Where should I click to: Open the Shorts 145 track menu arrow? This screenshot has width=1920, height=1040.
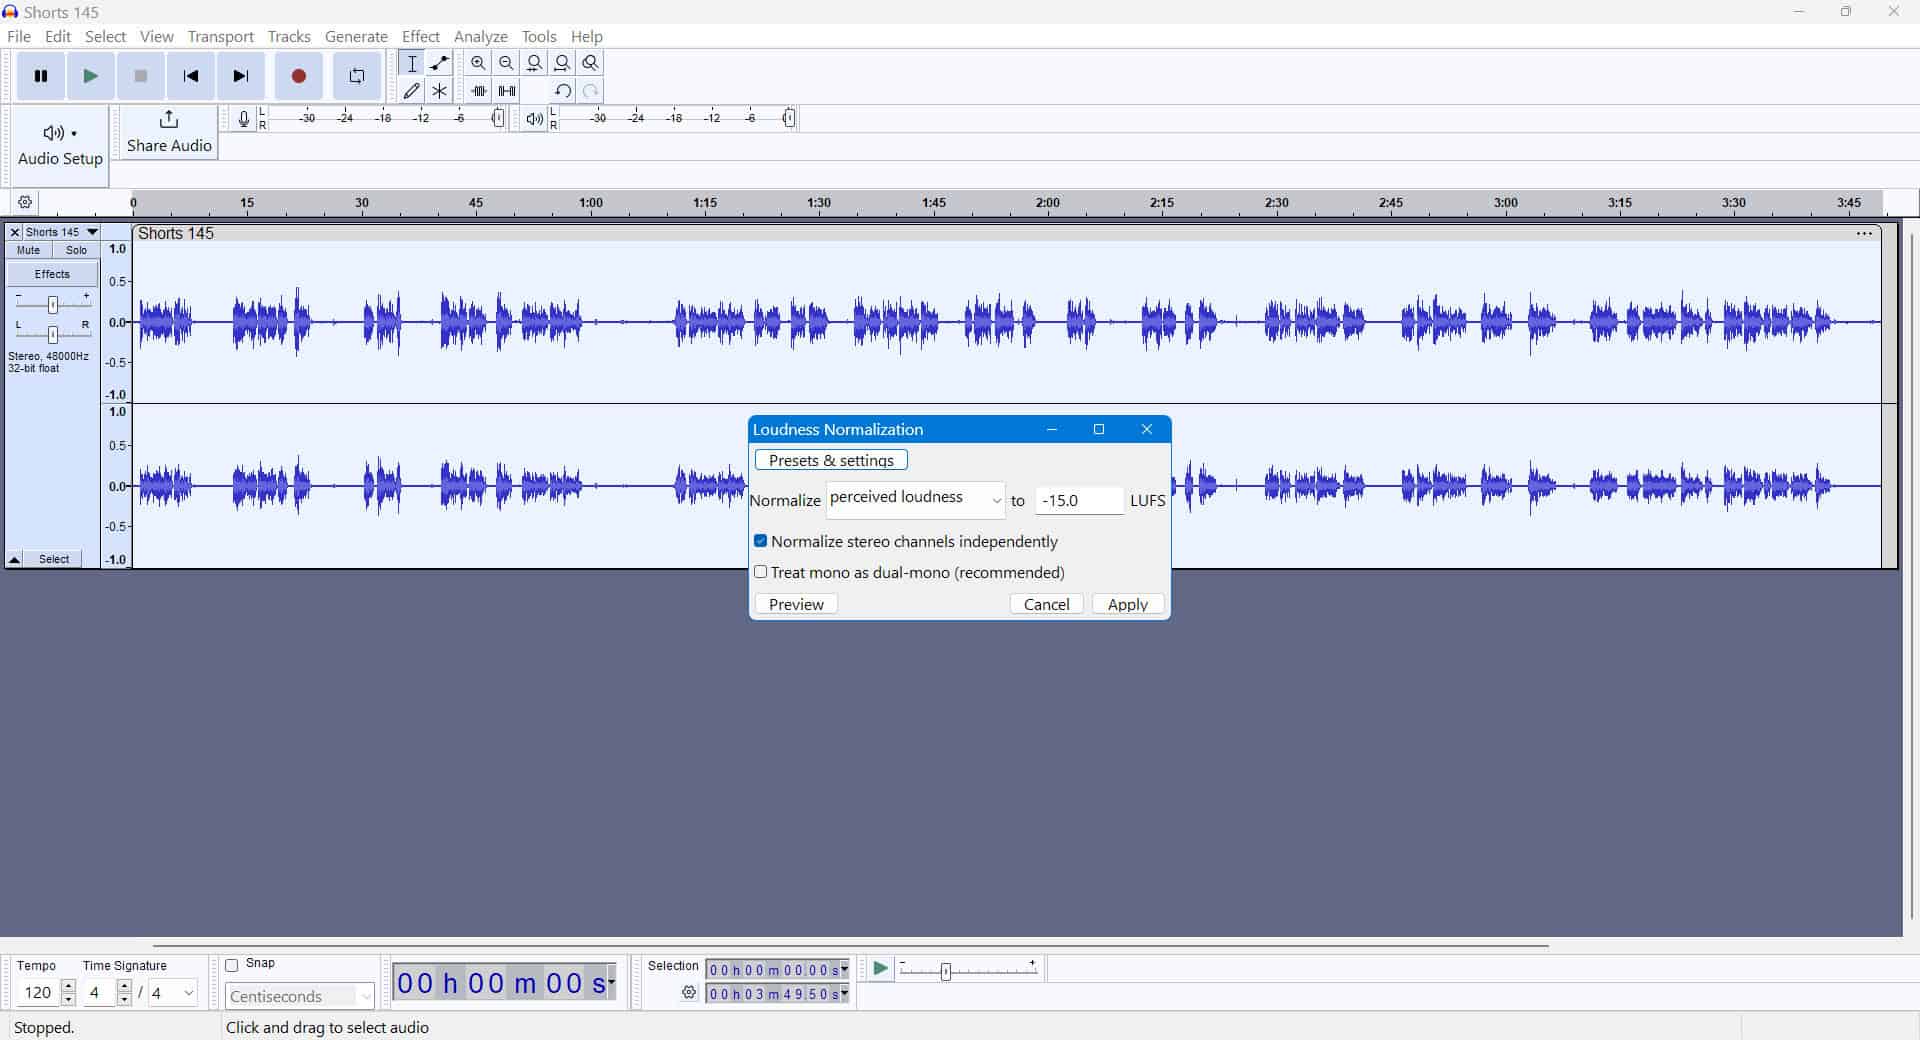click(x=92, y=232)
